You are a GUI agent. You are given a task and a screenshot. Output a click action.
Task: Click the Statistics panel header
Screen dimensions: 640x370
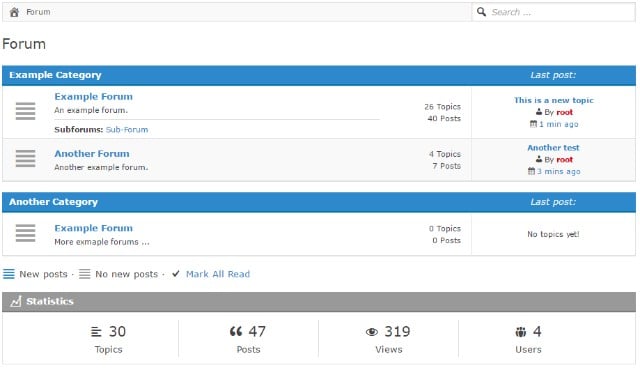point(319,301)
